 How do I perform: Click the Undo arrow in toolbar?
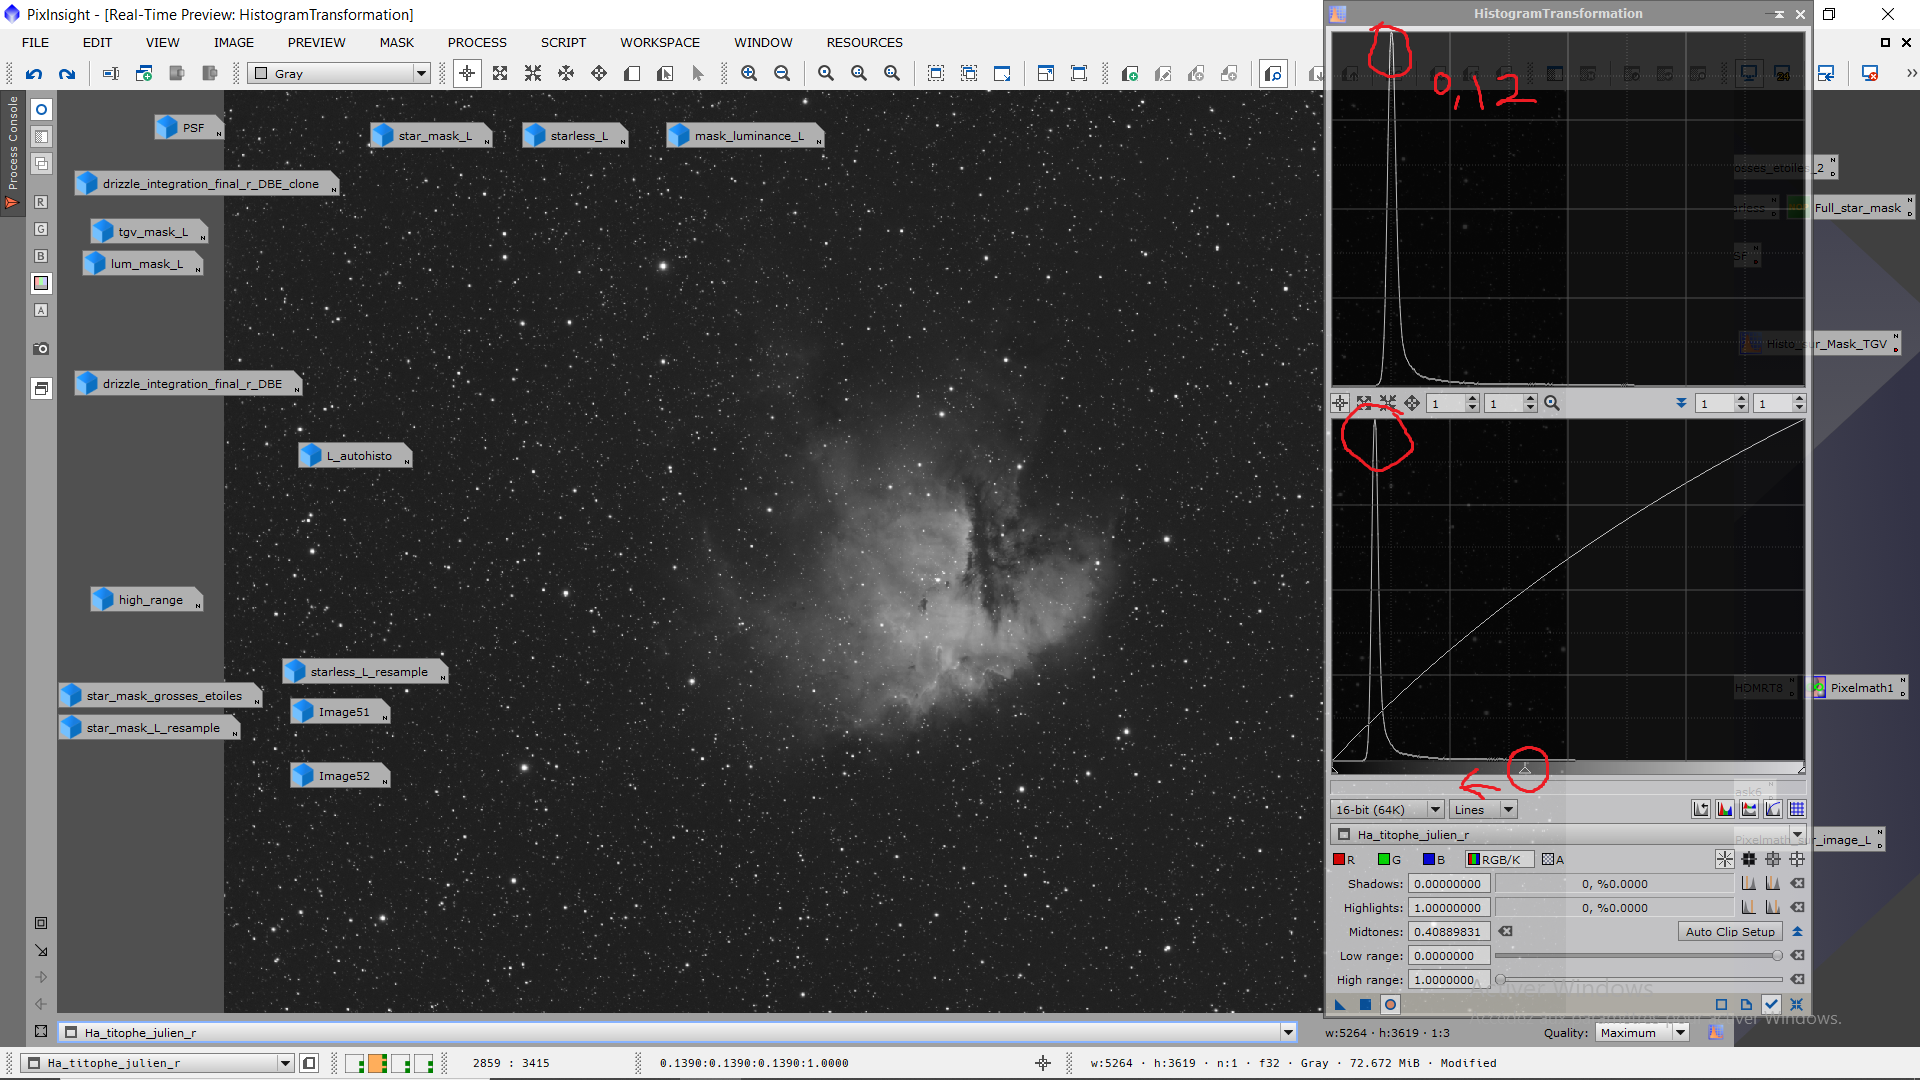[34, 73]
